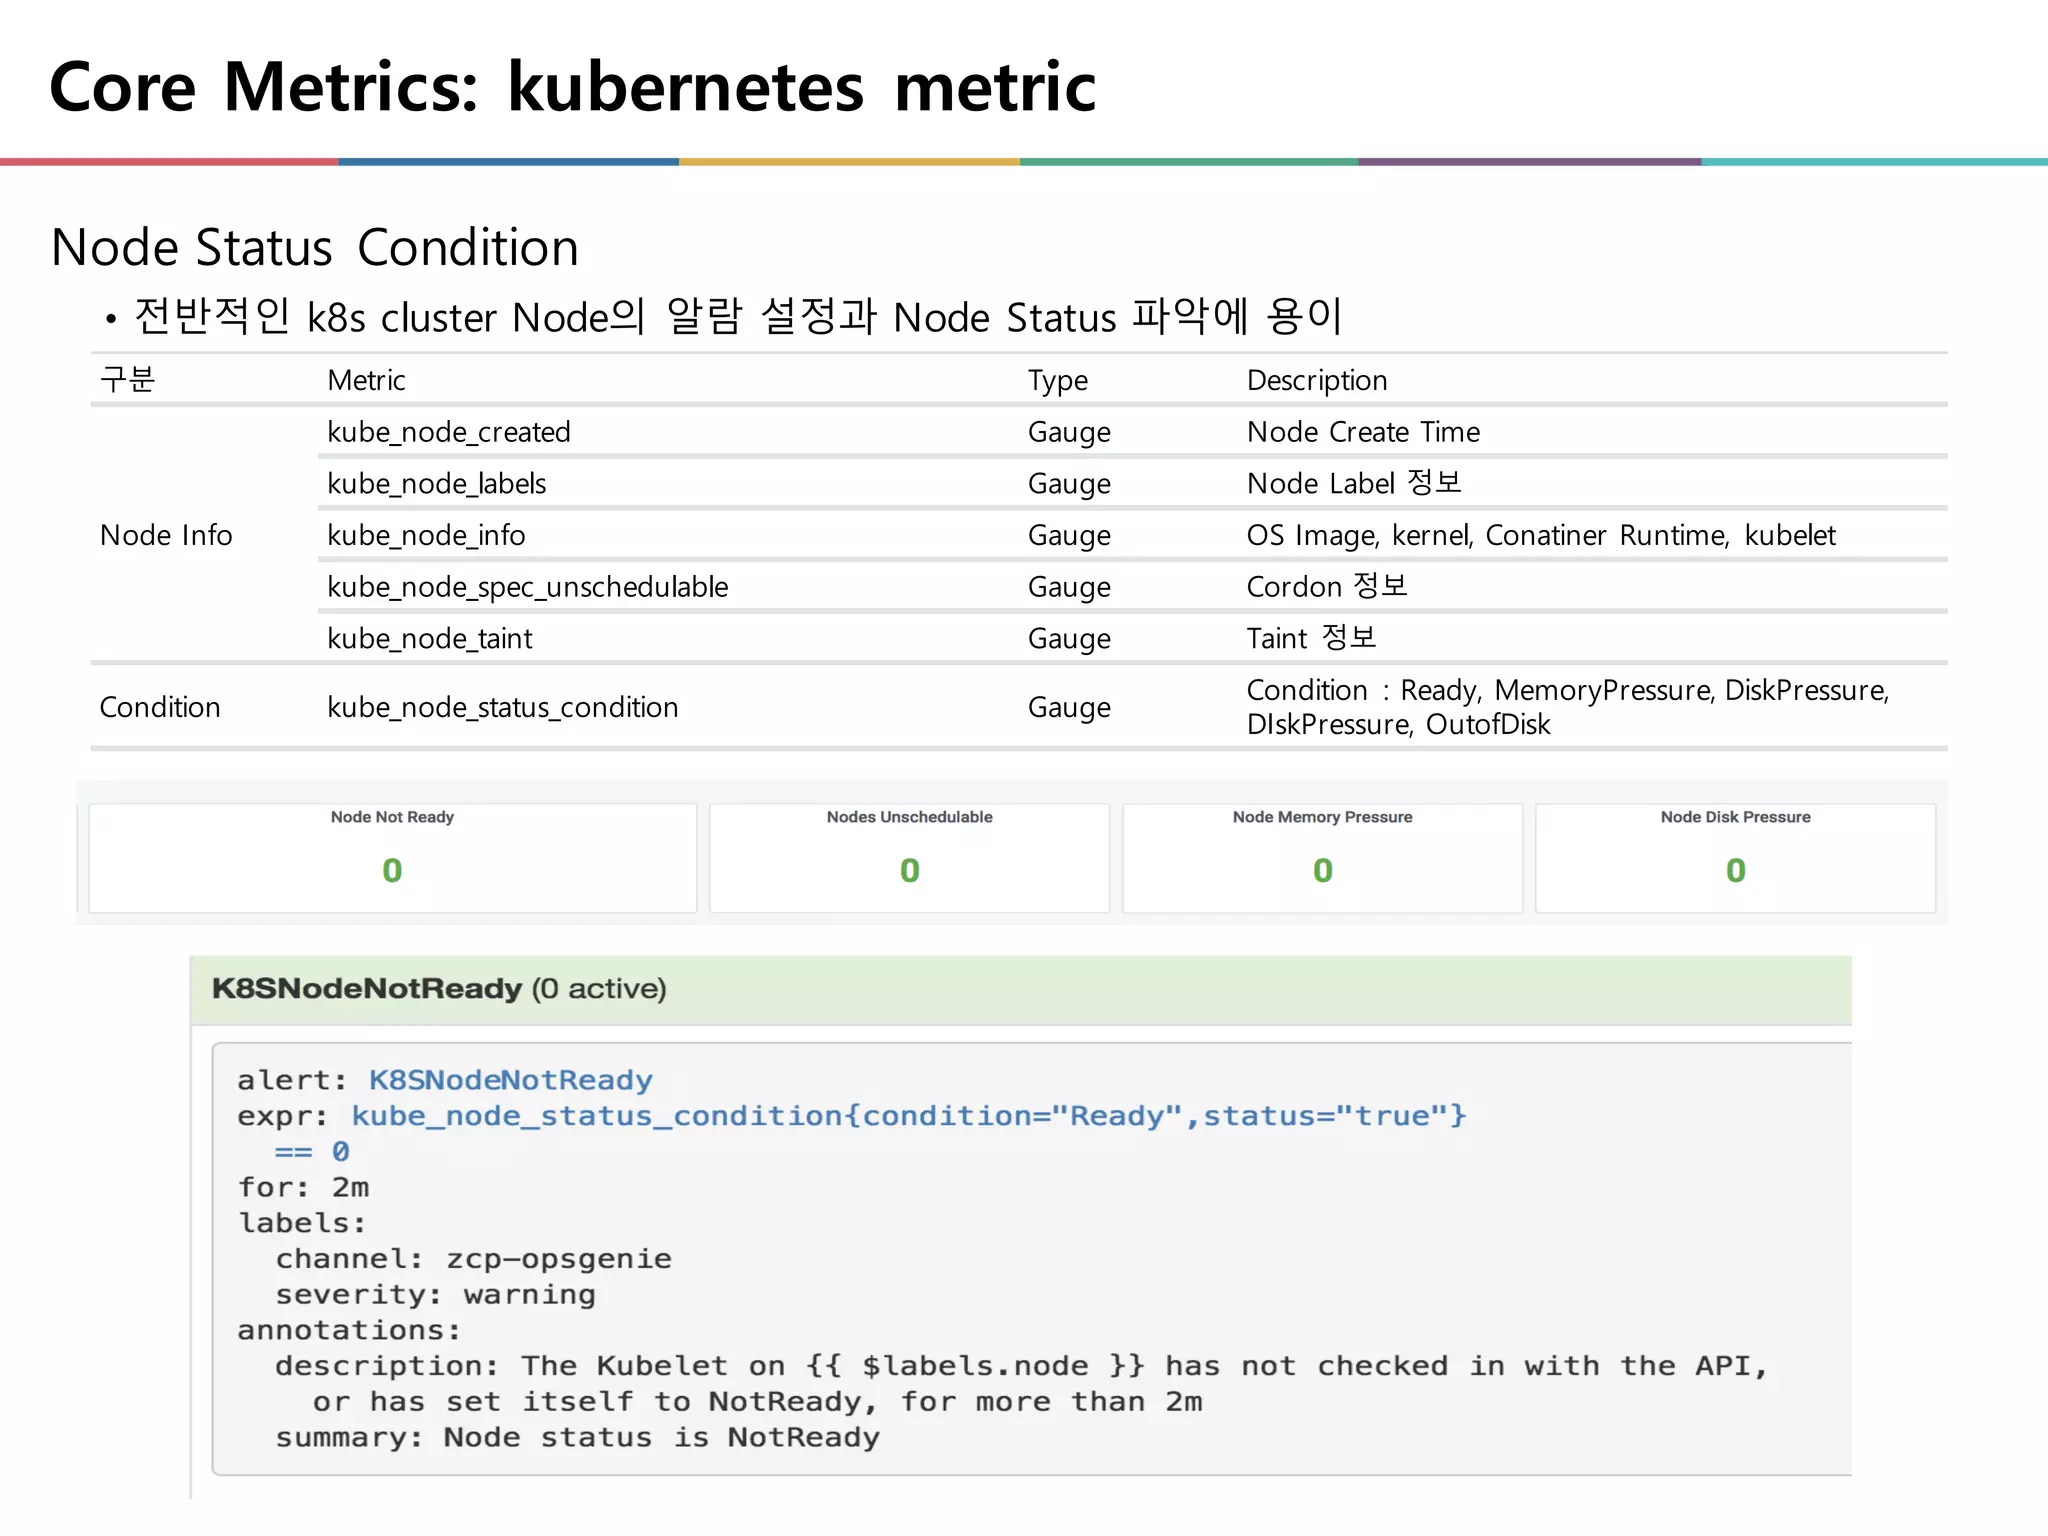Screen dimensions: 2048x1536
Task: Click the K8SNodeNotReady alert header
Action: [x=438, y=989]
